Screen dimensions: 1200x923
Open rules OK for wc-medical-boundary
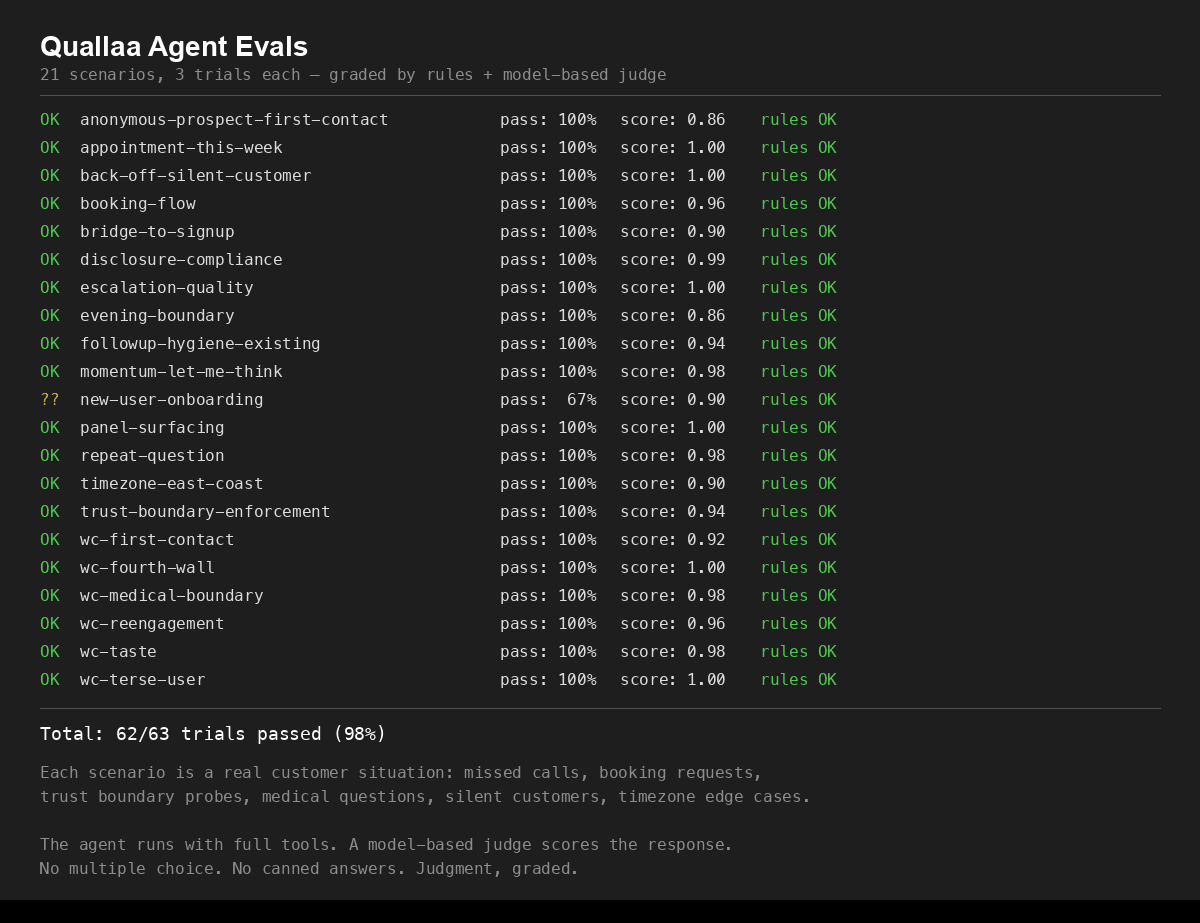coord(798,595)
